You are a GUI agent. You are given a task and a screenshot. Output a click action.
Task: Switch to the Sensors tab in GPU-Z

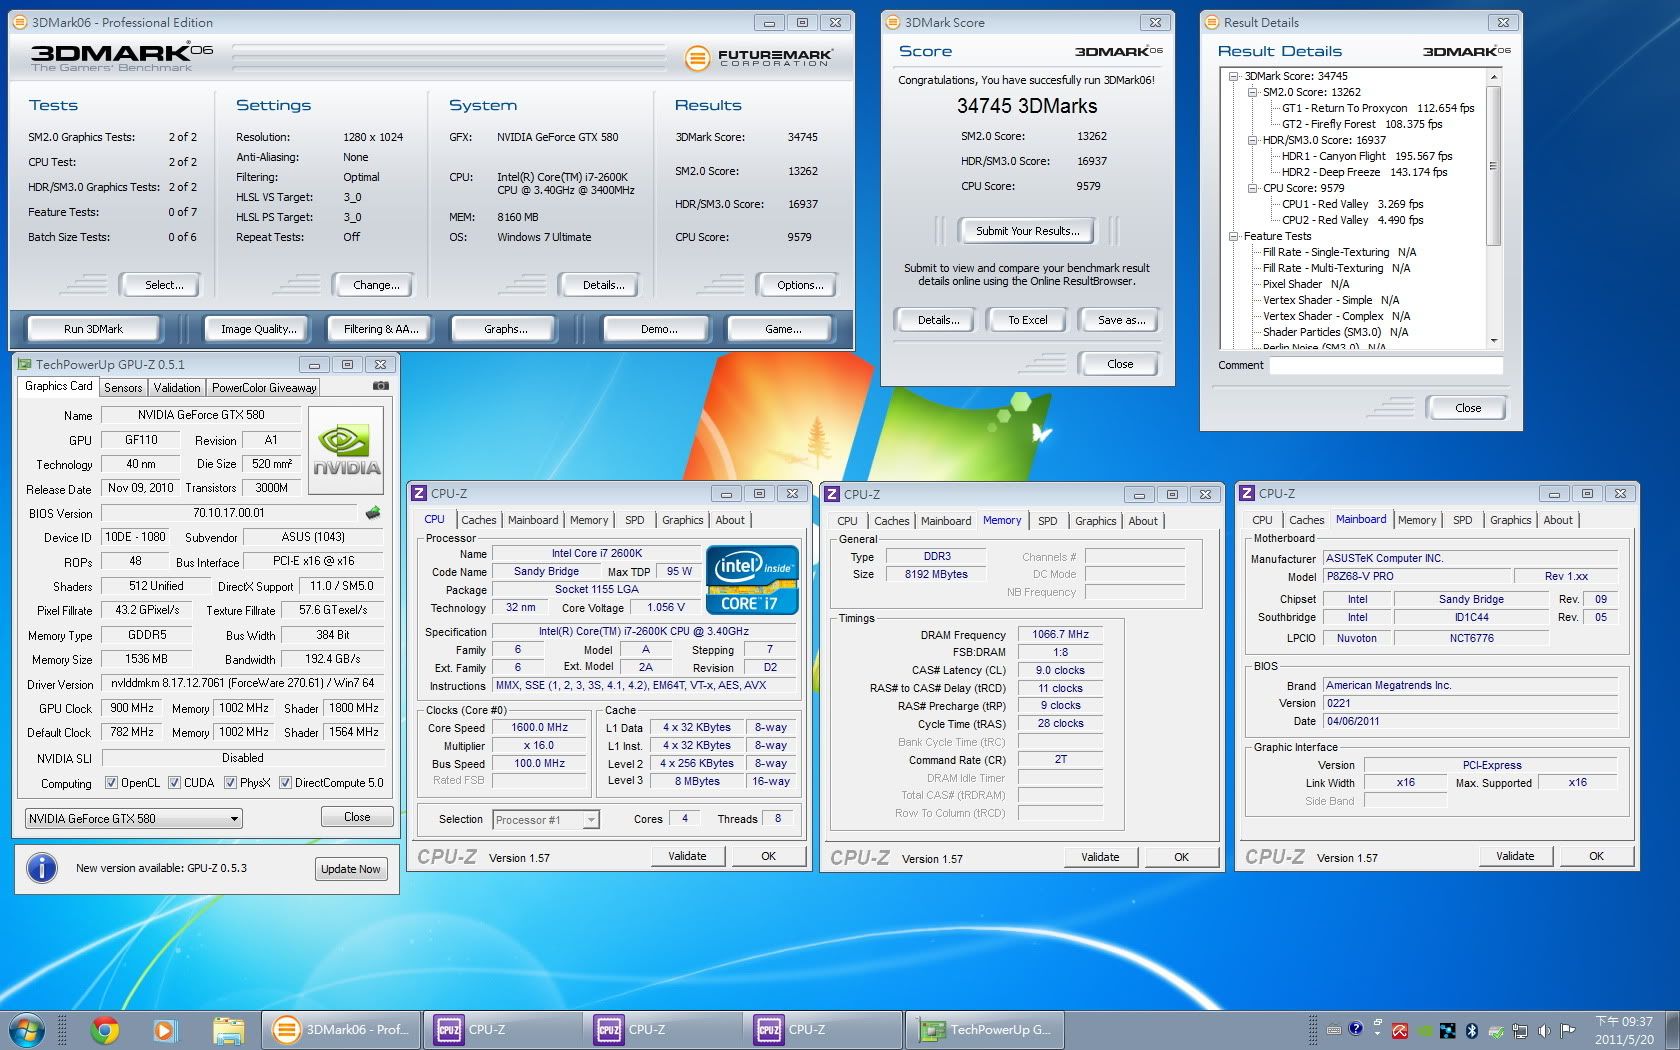(123, 388)
